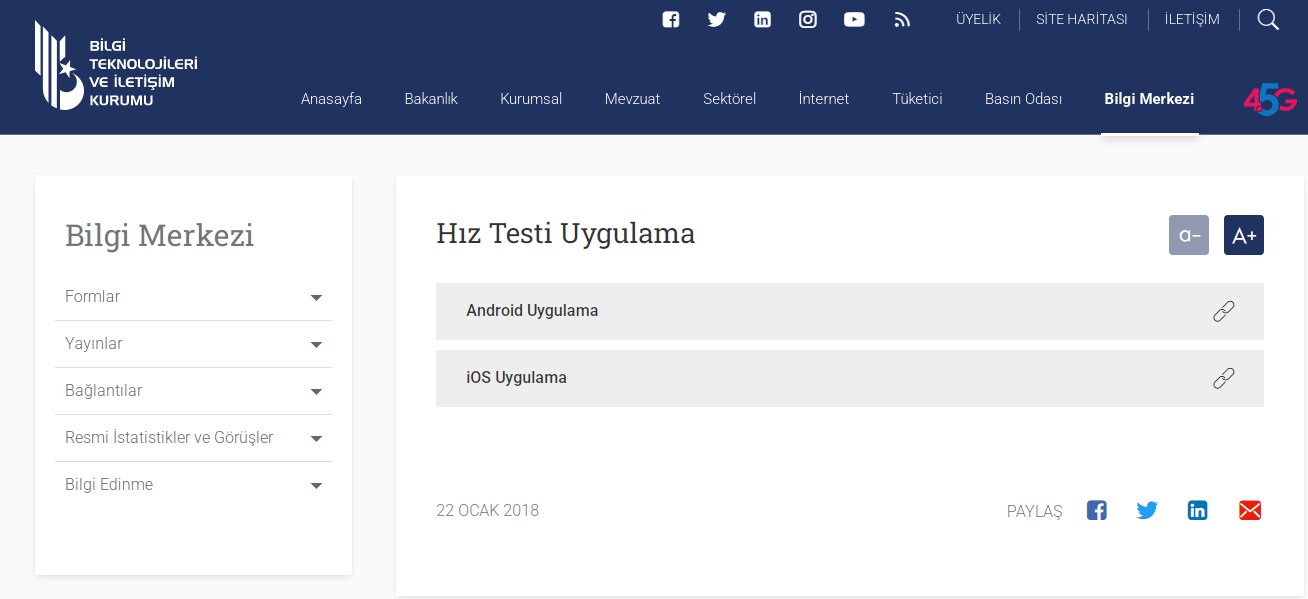
Task: Switch to the Tüketici section
Action: (917, 99)
